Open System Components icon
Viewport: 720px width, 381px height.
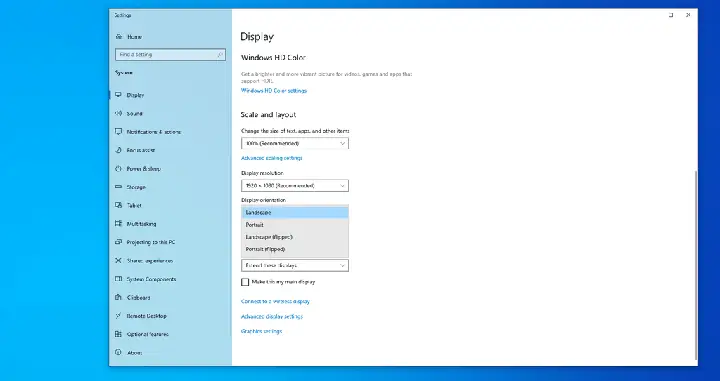[x=118, y=279]
